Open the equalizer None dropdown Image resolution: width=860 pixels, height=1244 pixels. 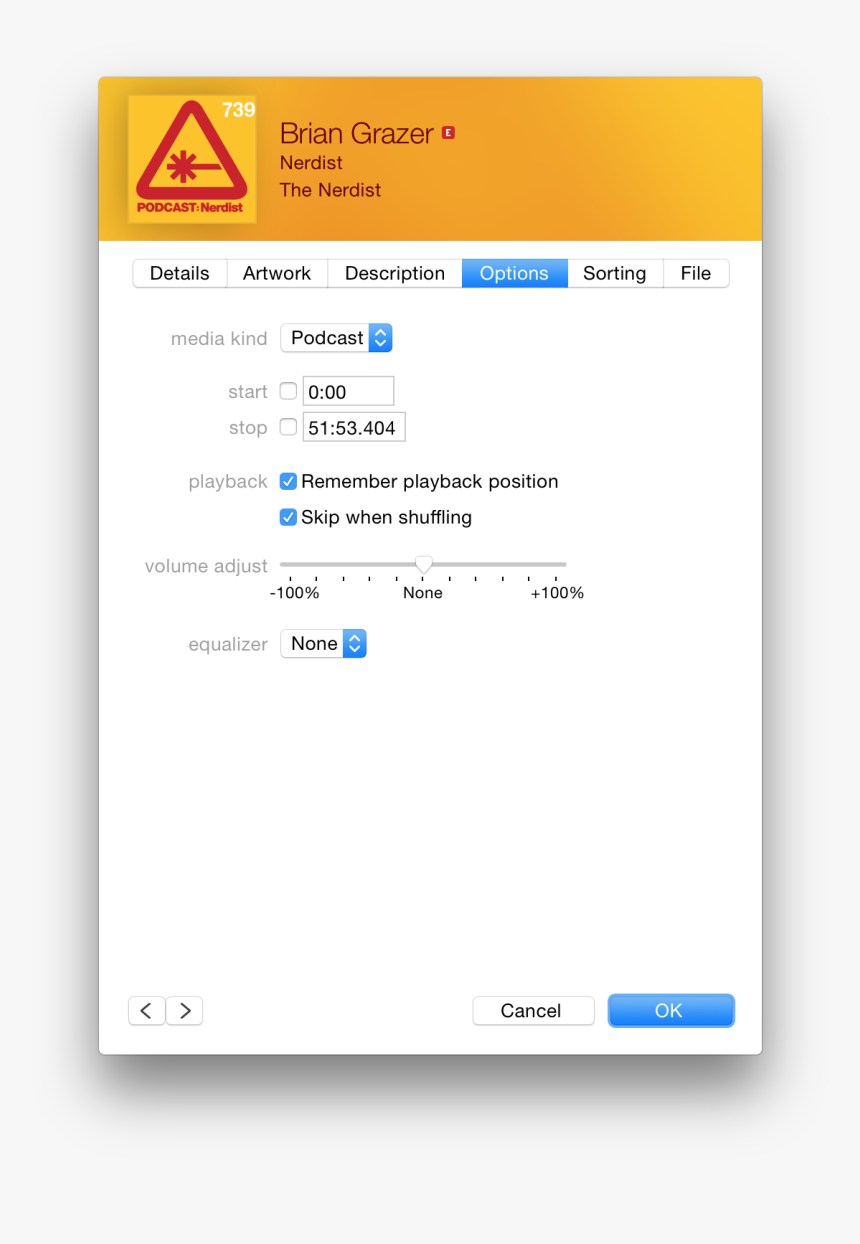[323, 644]
